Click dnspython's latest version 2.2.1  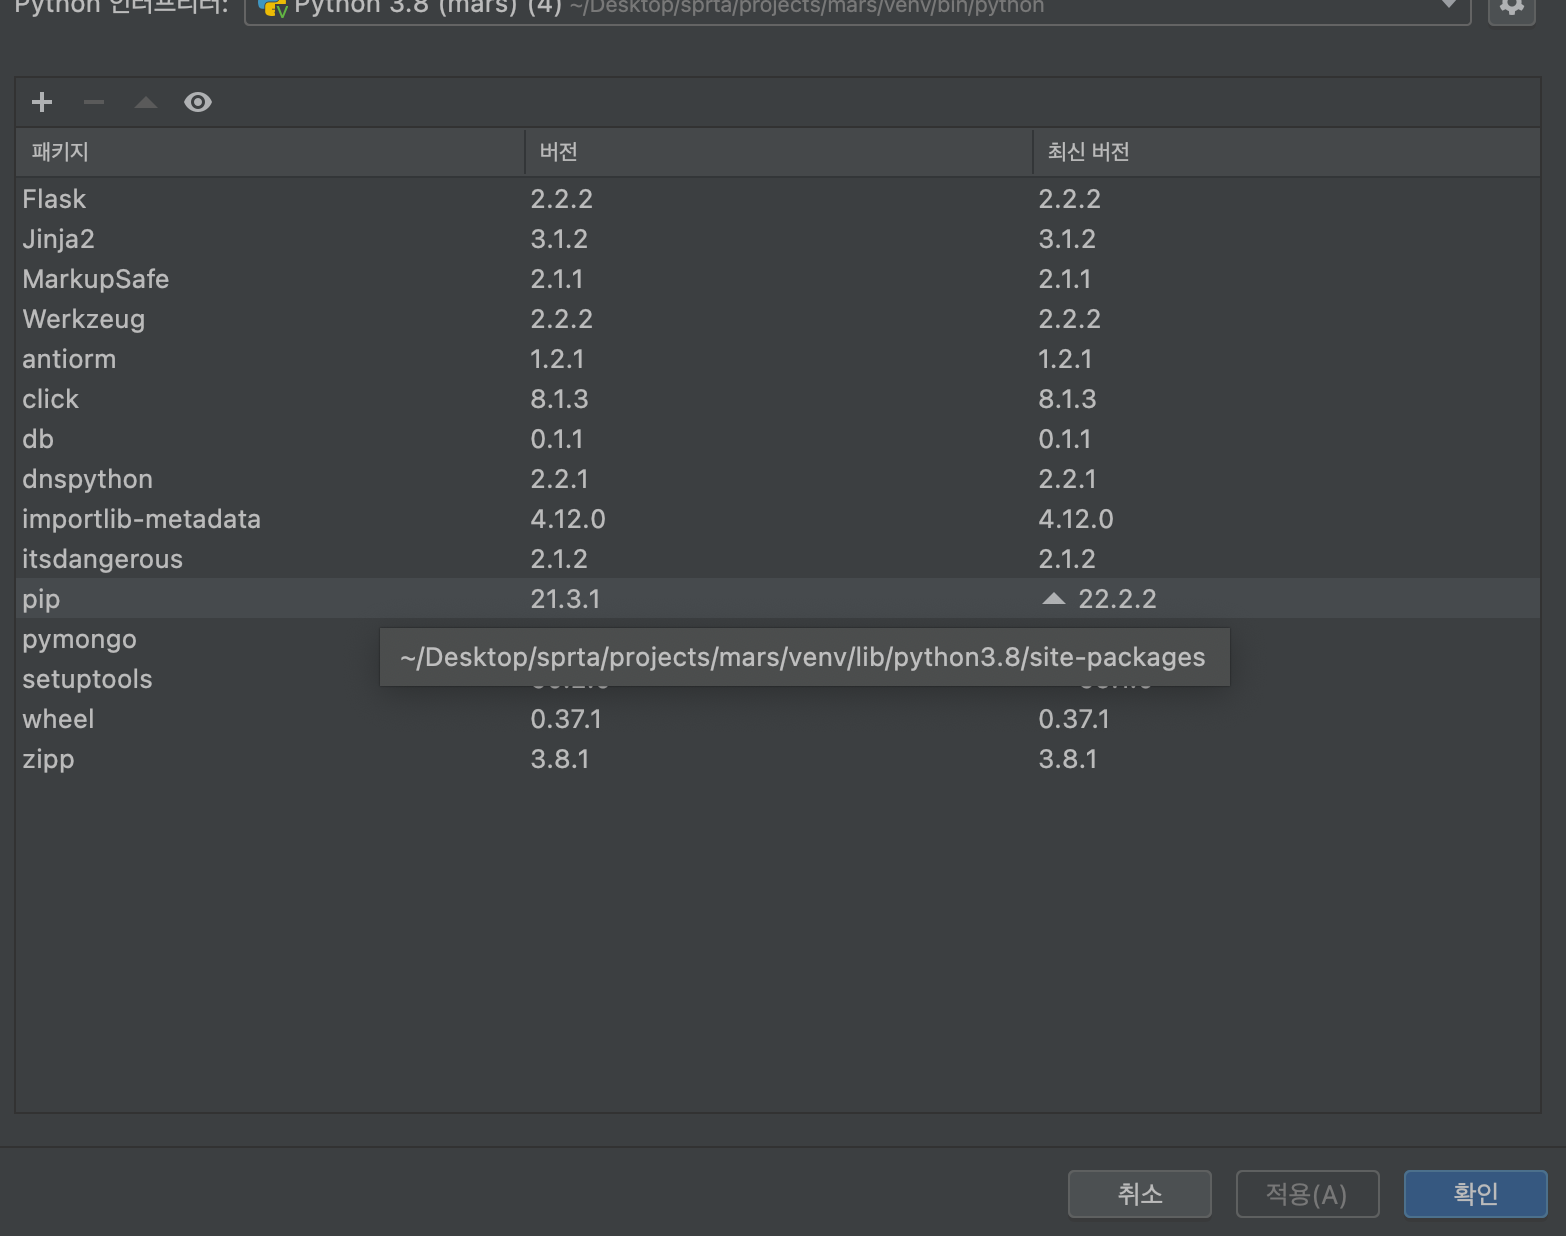pyautogui.click(x=1067, y=479)
